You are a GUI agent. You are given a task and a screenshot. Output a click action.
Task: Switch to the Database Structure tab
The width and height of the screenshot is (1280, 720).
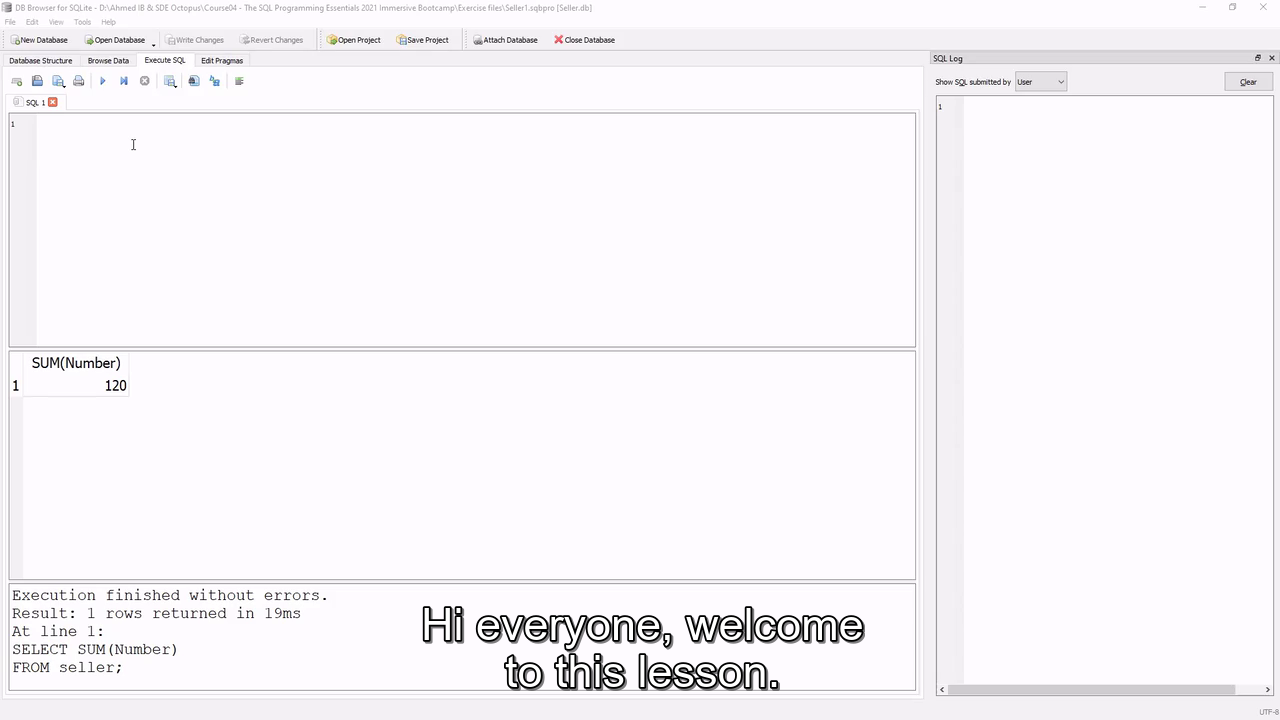[41, 60]
